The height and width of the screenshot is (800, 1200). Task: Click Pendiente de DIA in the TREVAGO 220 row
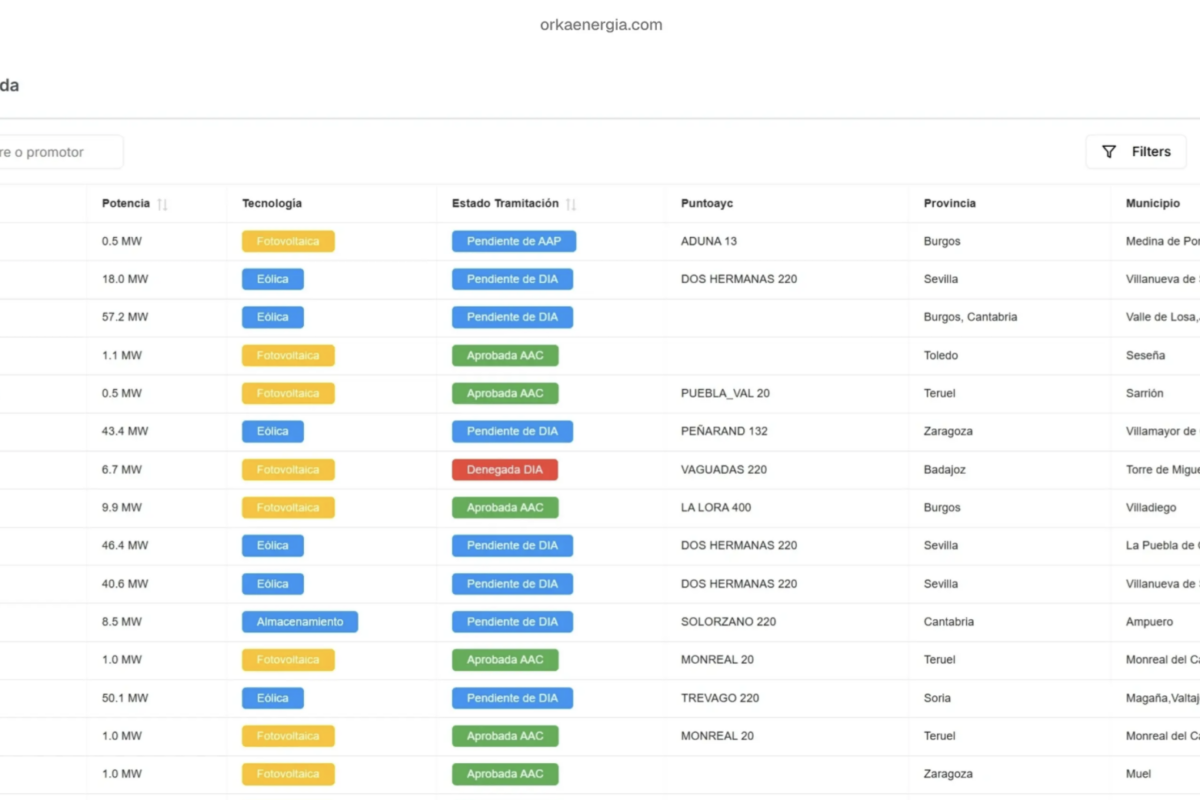(512, 698)
